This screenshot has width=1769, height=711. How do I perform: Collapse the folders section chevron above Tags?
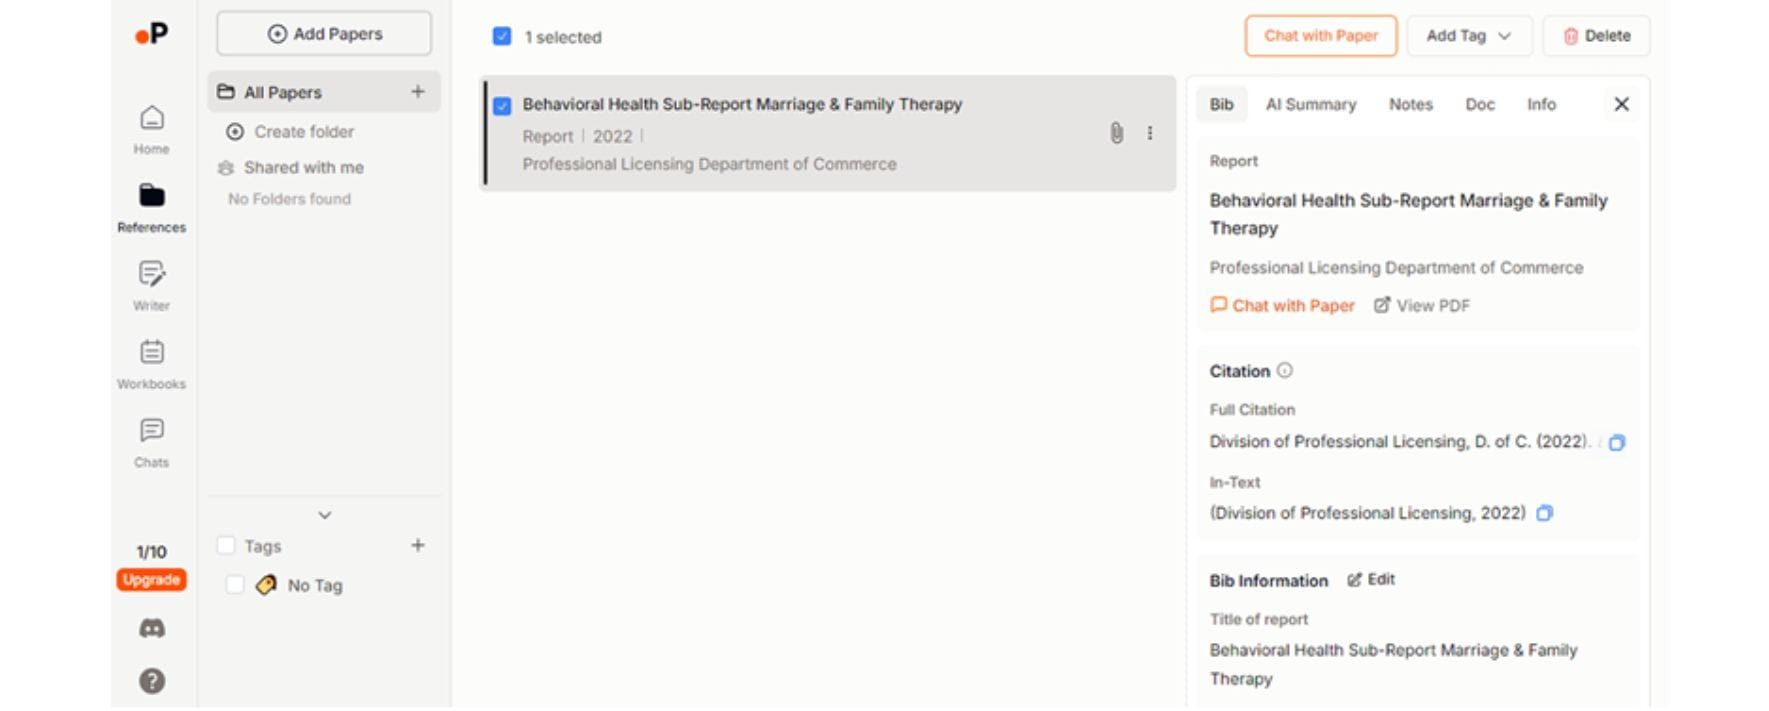(324, 515)
